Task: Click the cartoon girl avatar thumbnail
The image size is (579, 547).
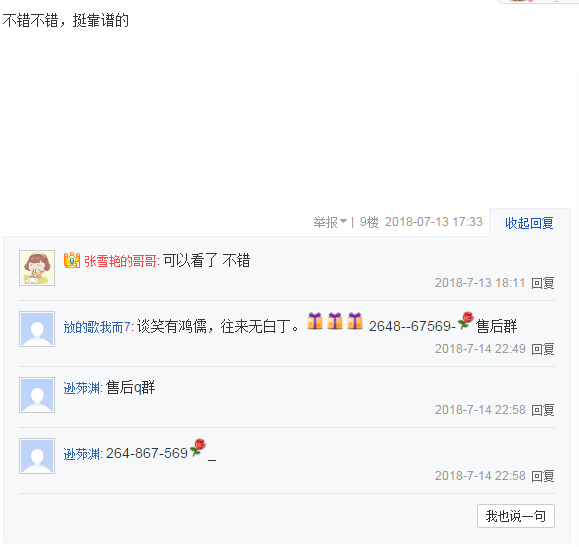Action: point(37,268)
